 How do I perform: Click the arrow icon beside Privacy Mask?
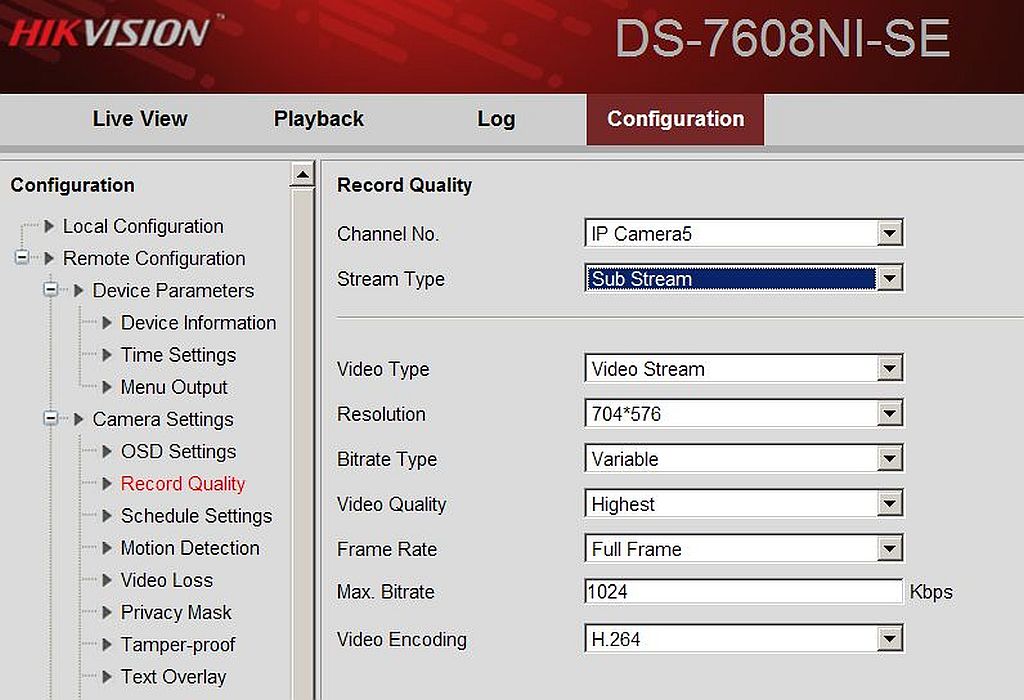tap(107, 612)
